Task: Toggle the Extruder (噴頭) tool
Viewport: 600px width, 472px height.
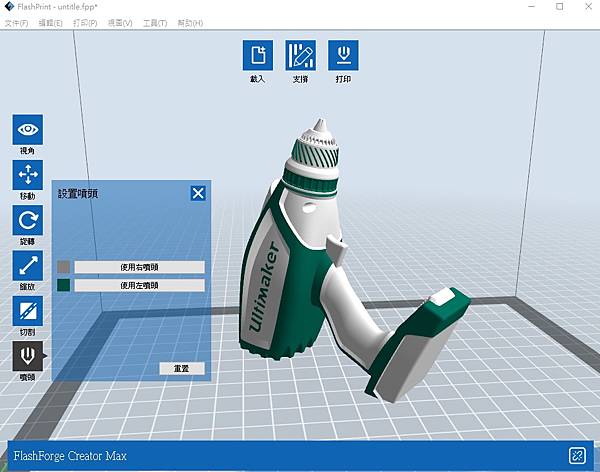Action: tap(28, 356)
